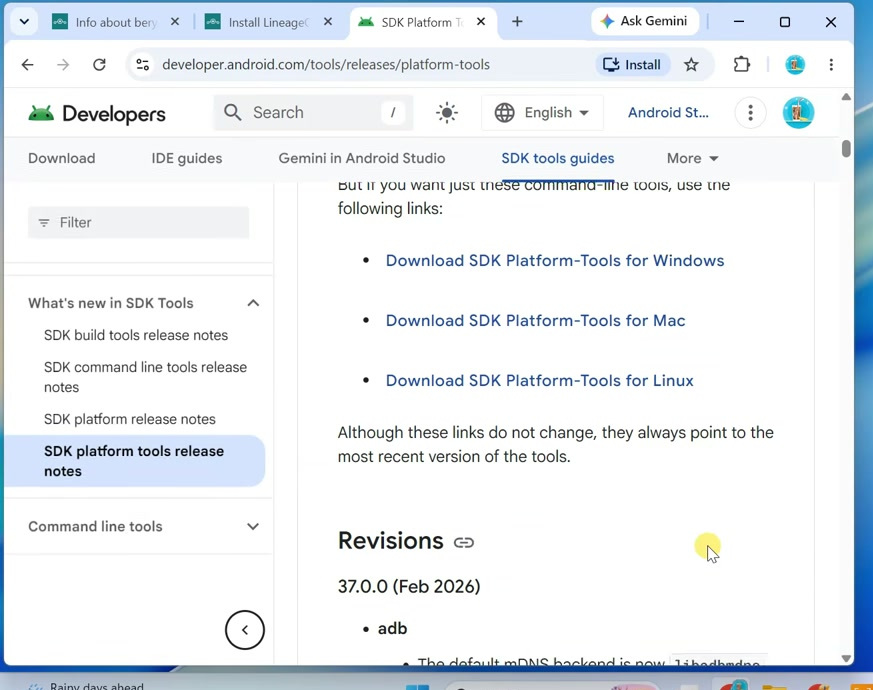Bookmark this page with star icon
Viewport: 873px width, 690px height.
pos(691,65)
